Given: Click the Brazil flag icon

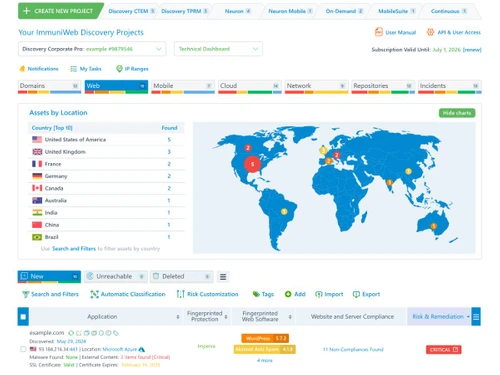Looking at the screenshot, I should click(x=37, y=237).
